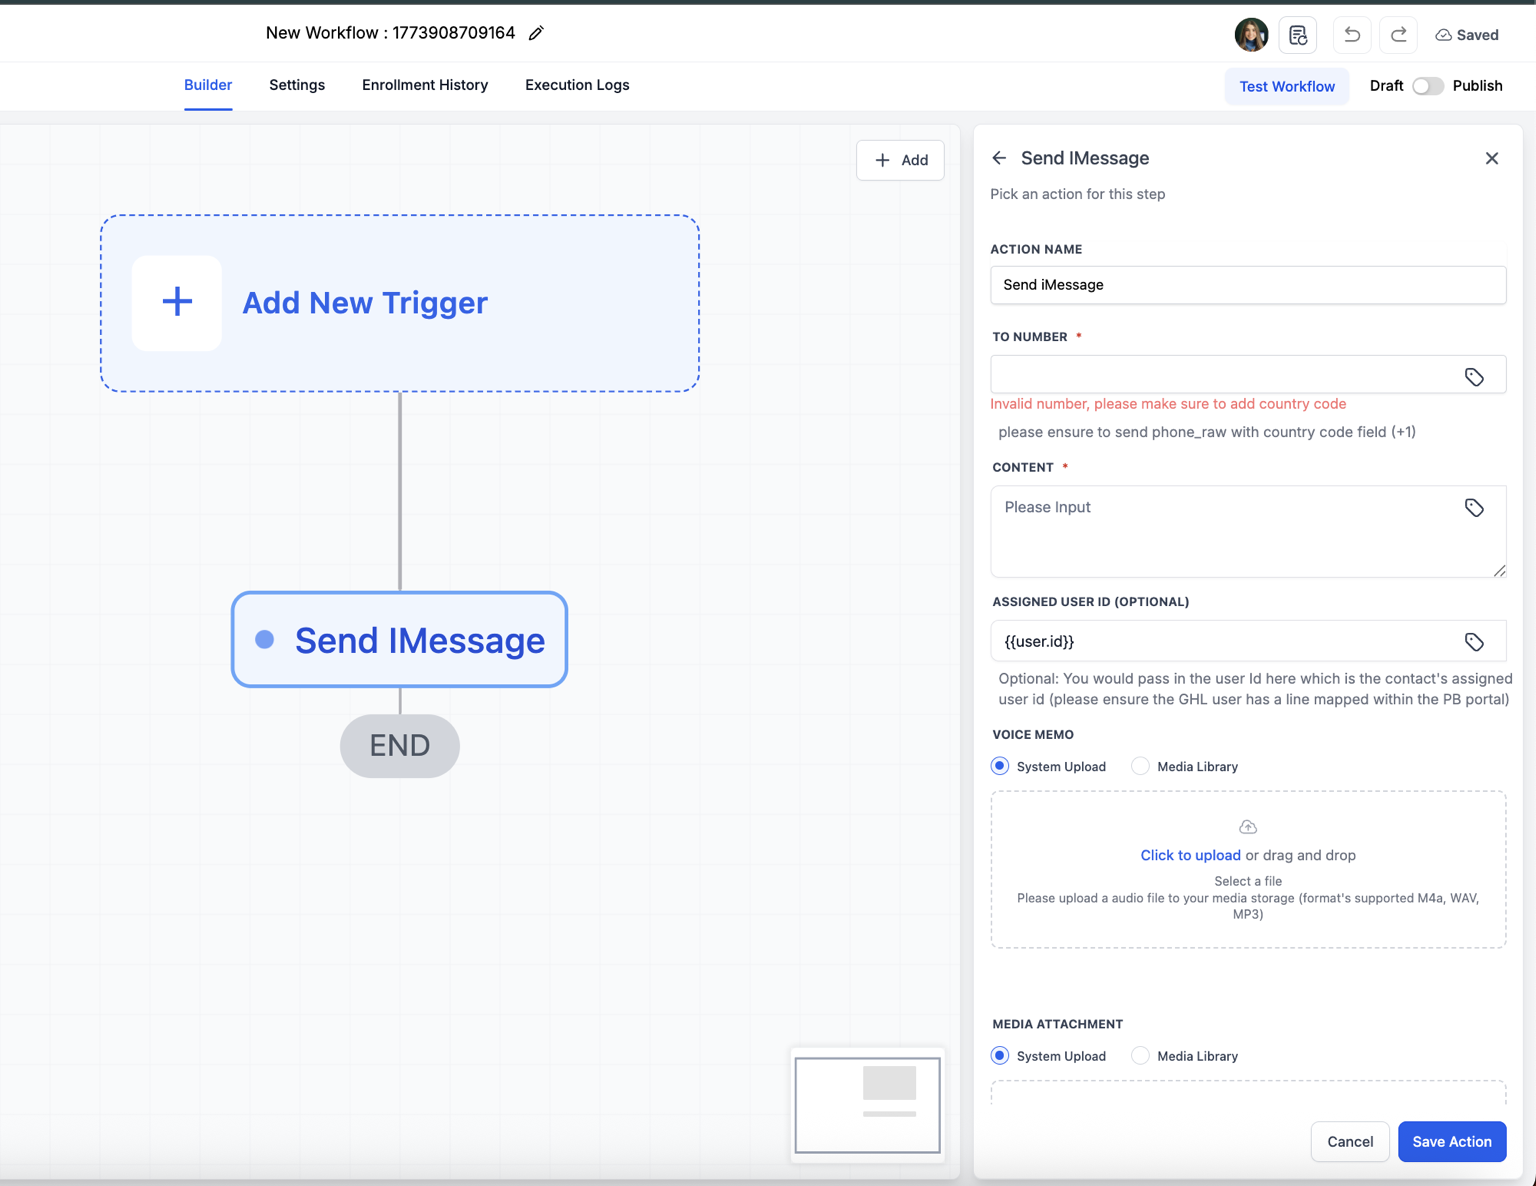The height and width of the screenshot is (1186, 1536).
Task: Toggle the Draft/Publish switch
Action: (1427, 86)
